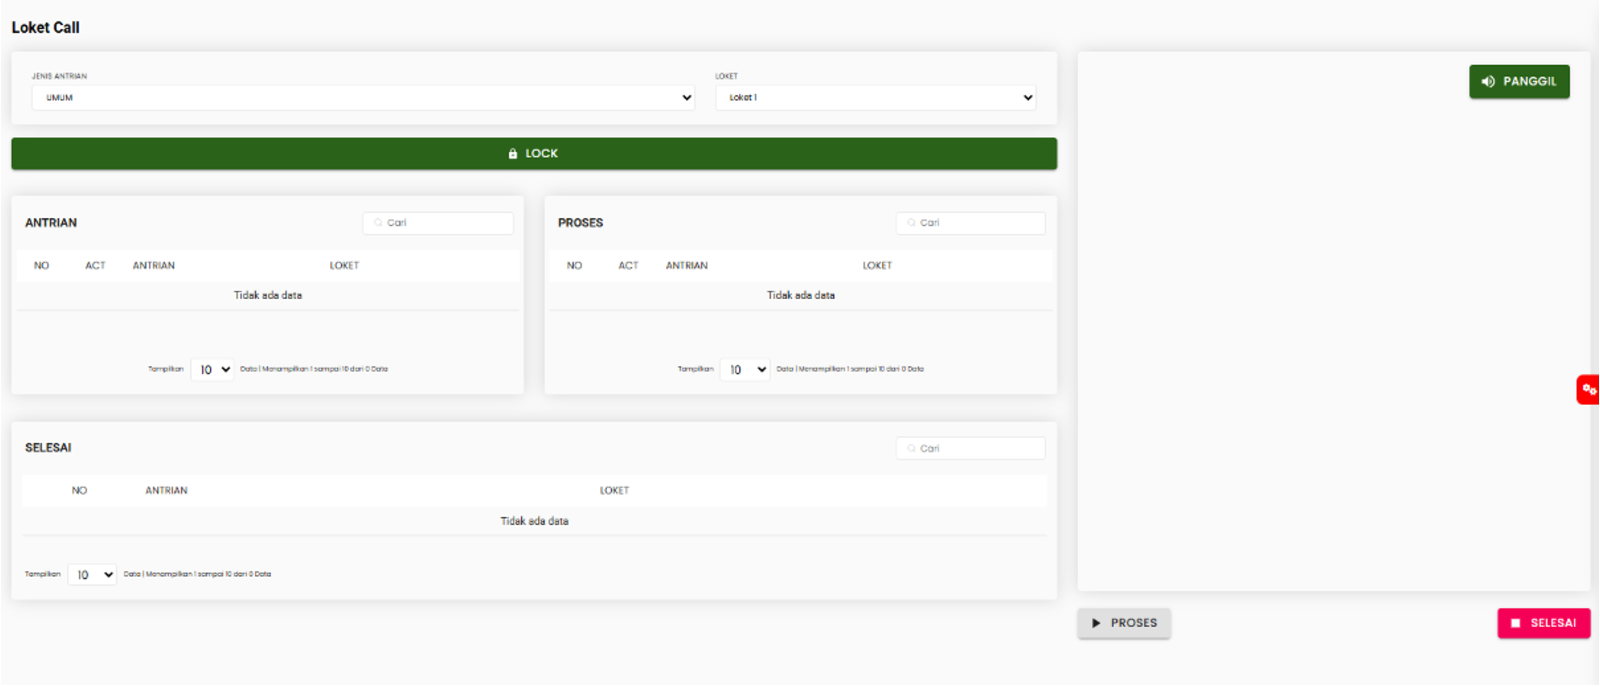Sort Proses table by LOKET column
This screenshot has height=687, width=1600.
877,265
